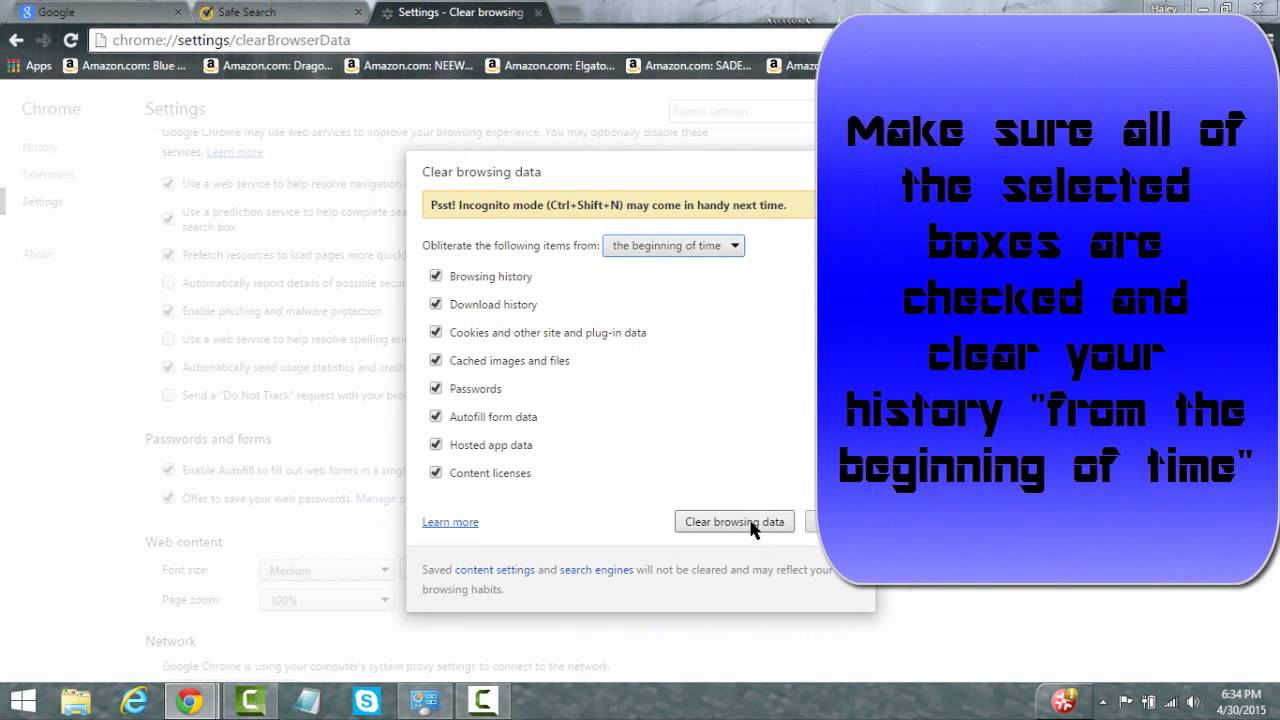Show hidden system tray icons

pos(1103,702)
